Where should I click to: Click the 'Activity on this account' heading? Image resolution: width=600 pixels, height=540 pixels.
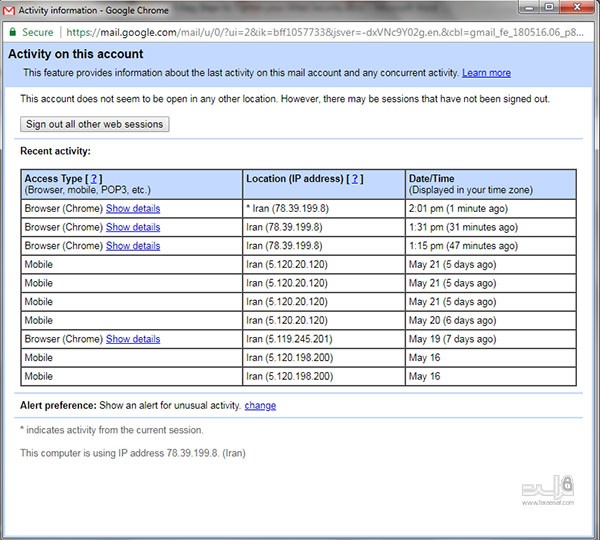[76, 54]
